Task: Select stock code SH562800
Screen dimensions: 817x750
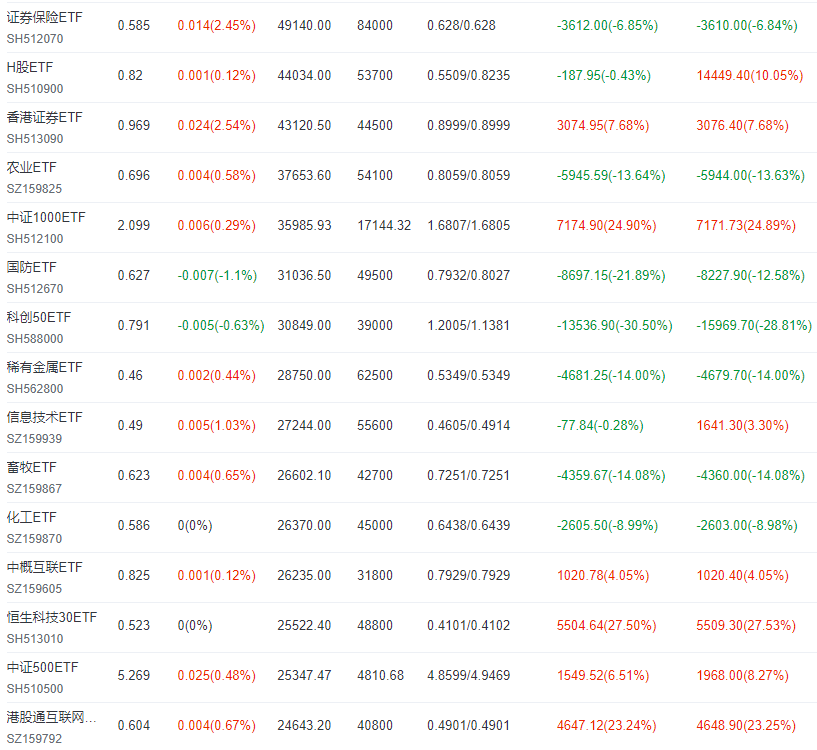Action: (x=35, y=389)
